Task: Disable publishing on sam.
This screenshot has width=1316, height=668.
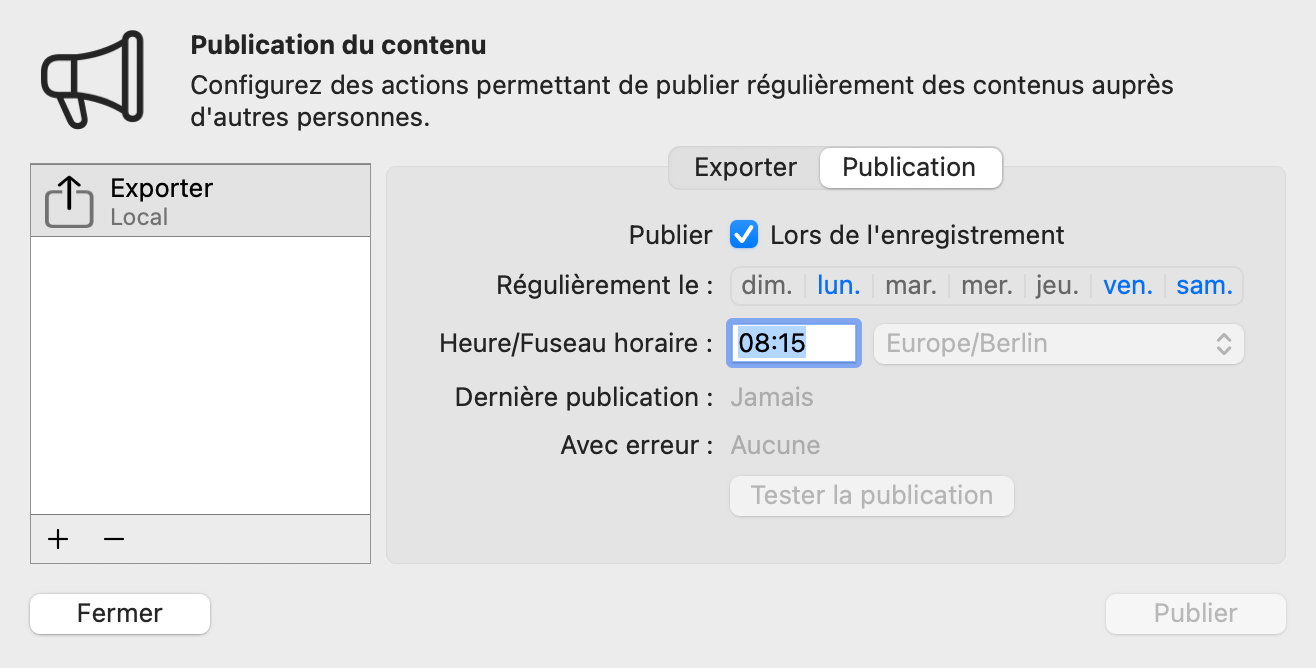Action: click(1203, 285)
